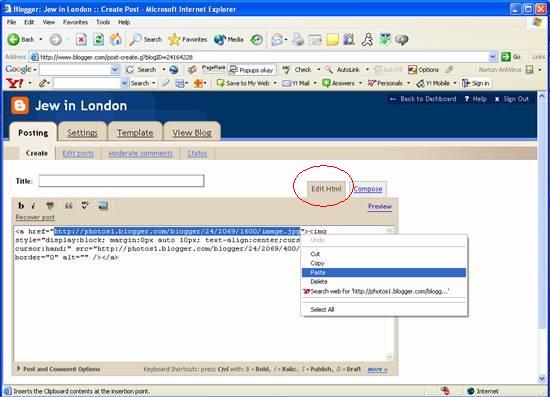Open the History icon
The image size is (550, 397).
[256, 40]
